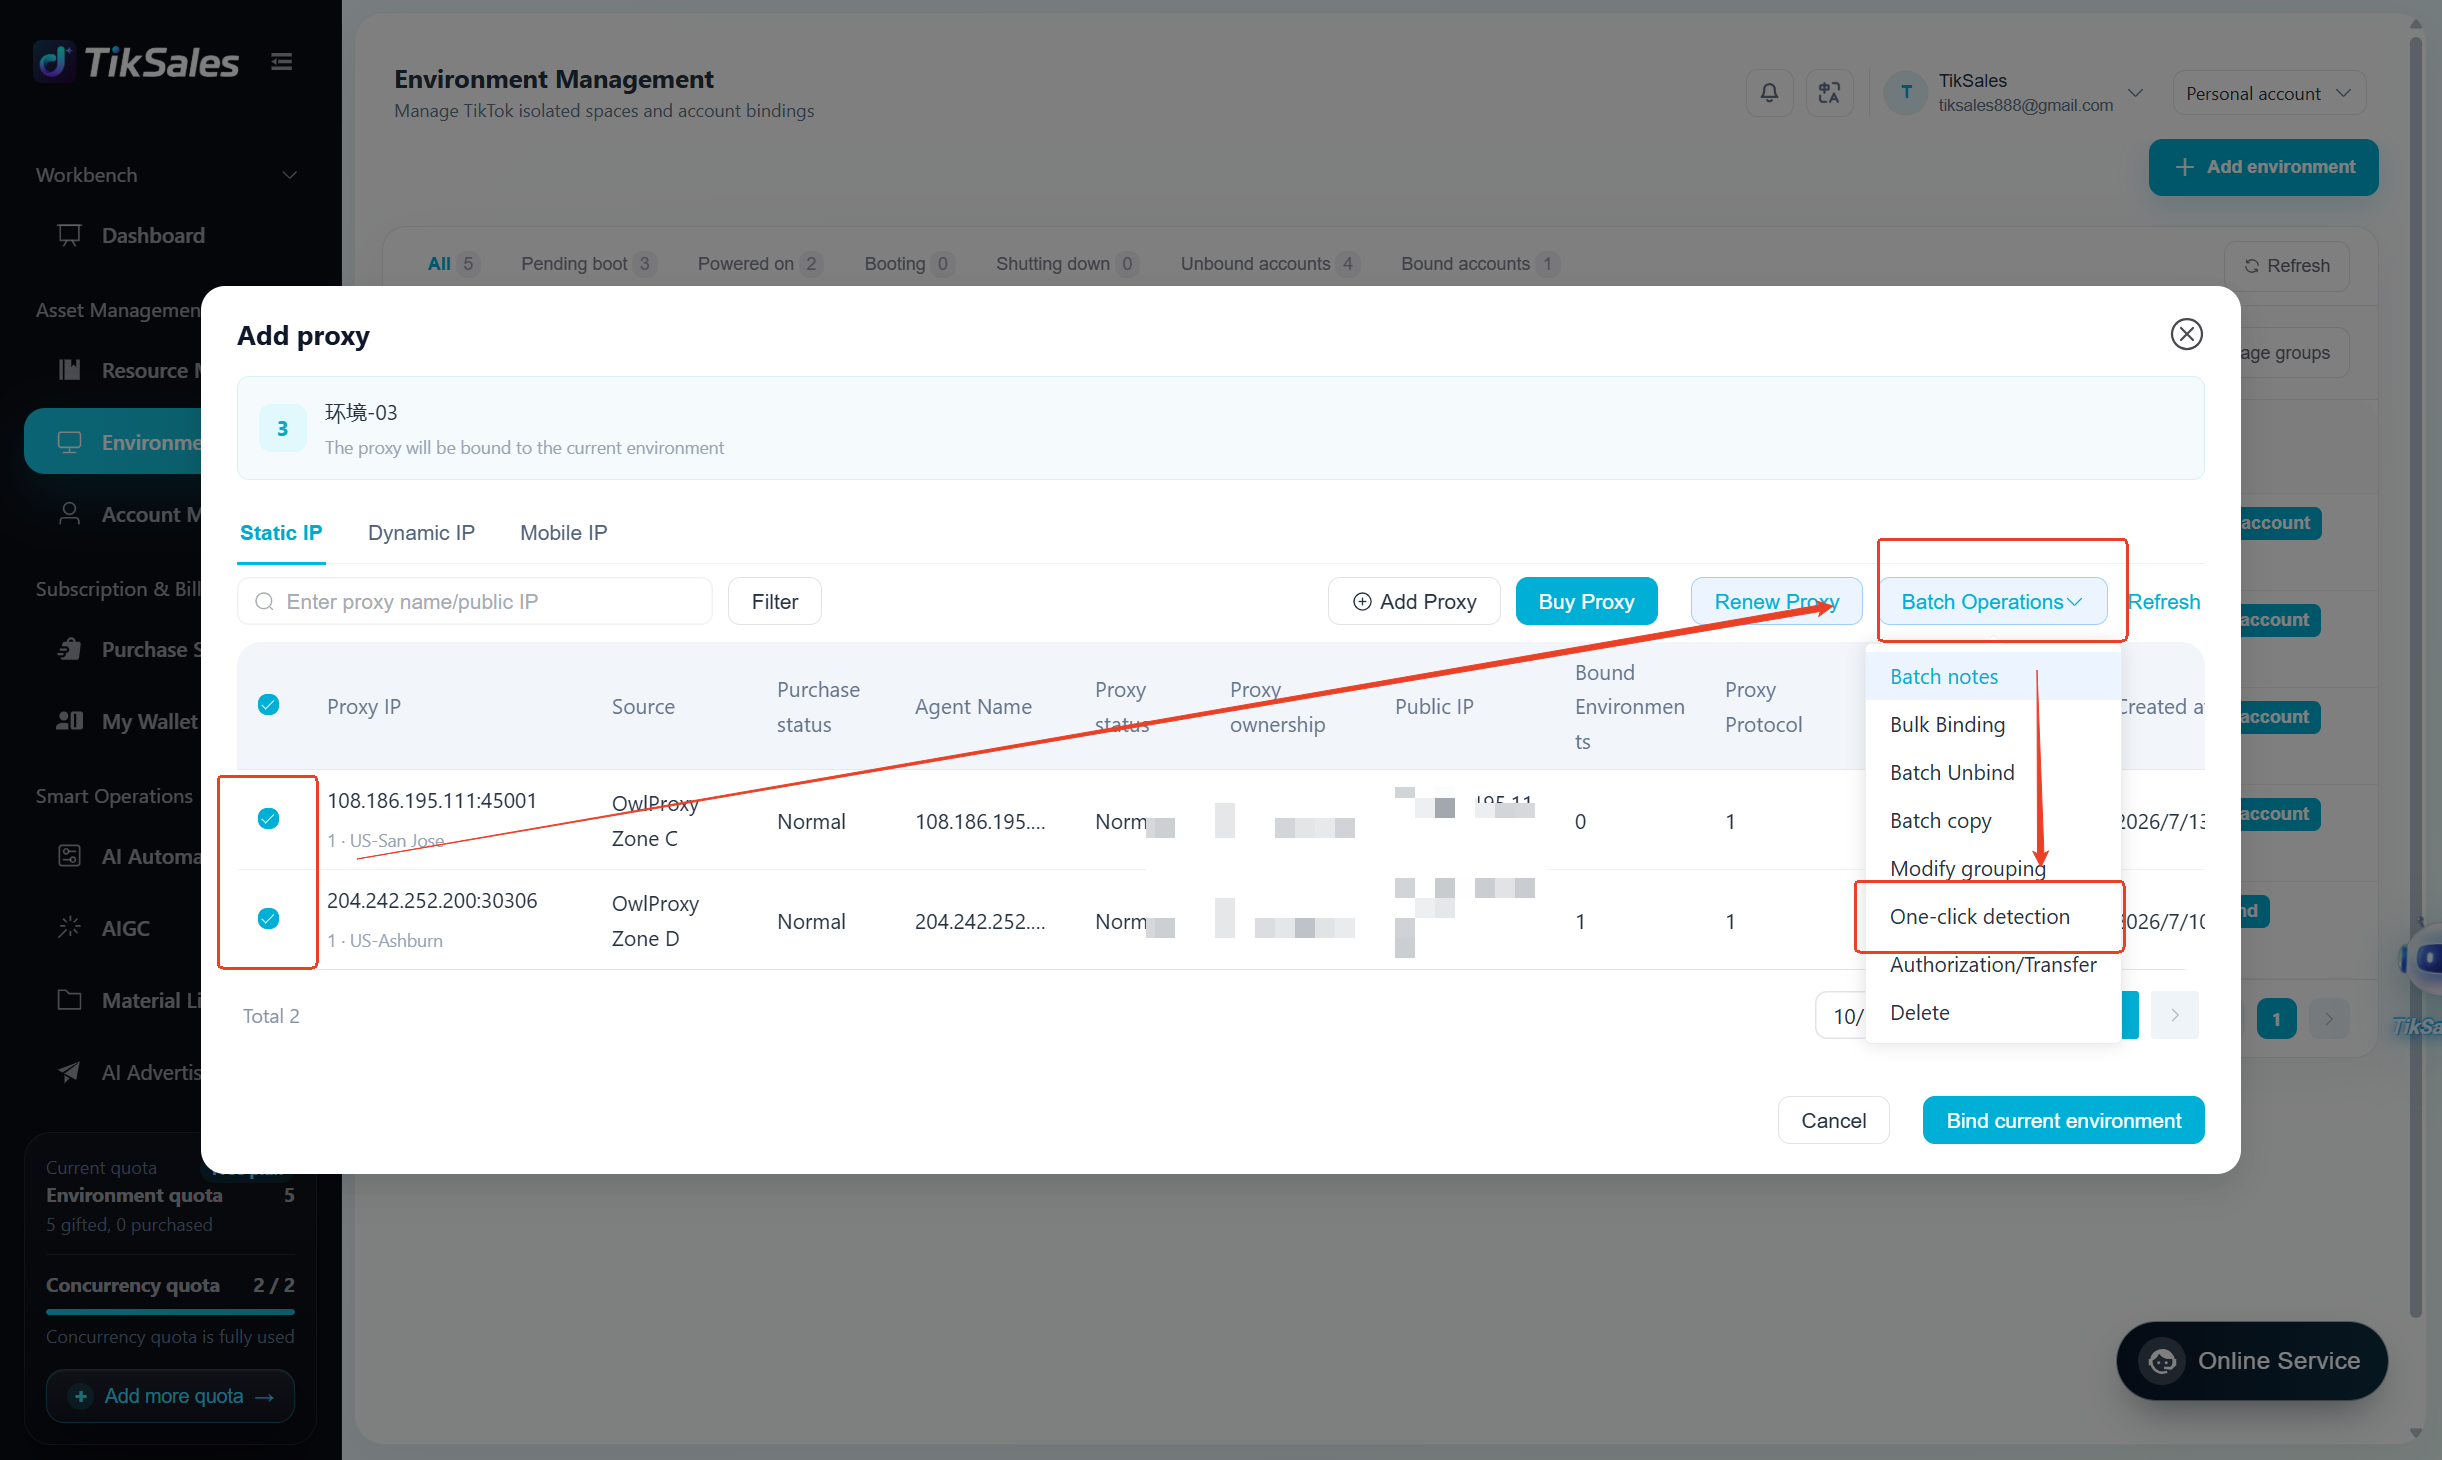The height and width of the screenshot is (1460, 2442).
Task: Uncheck the 204.242.252.200:30306 proxy row
Action: pos(268,918)
